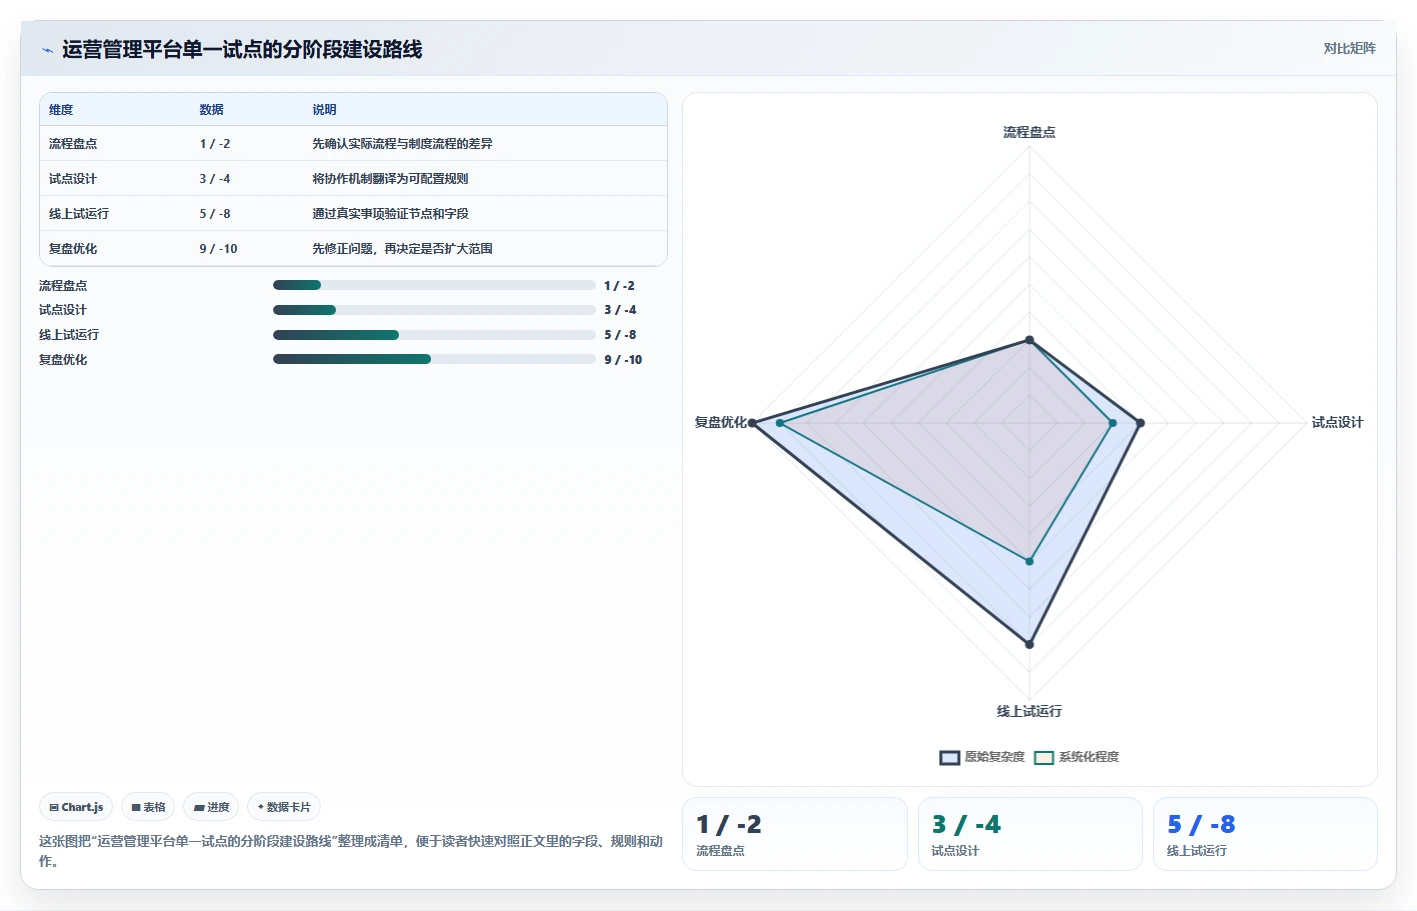Click the 维度 column header

[61, 110]
